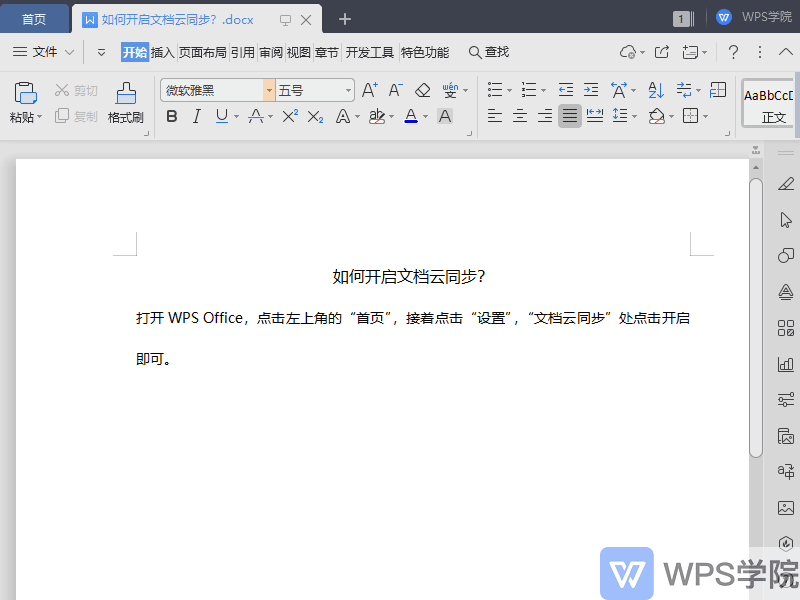Click the character shading A icon
This screenshot has height=600, width=800.
[445, 116]
